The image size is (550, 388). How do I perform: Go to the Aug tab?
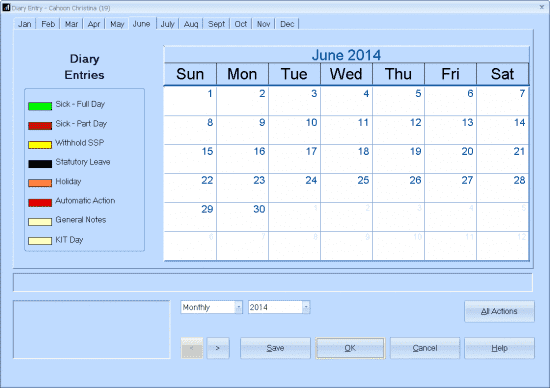191,24
